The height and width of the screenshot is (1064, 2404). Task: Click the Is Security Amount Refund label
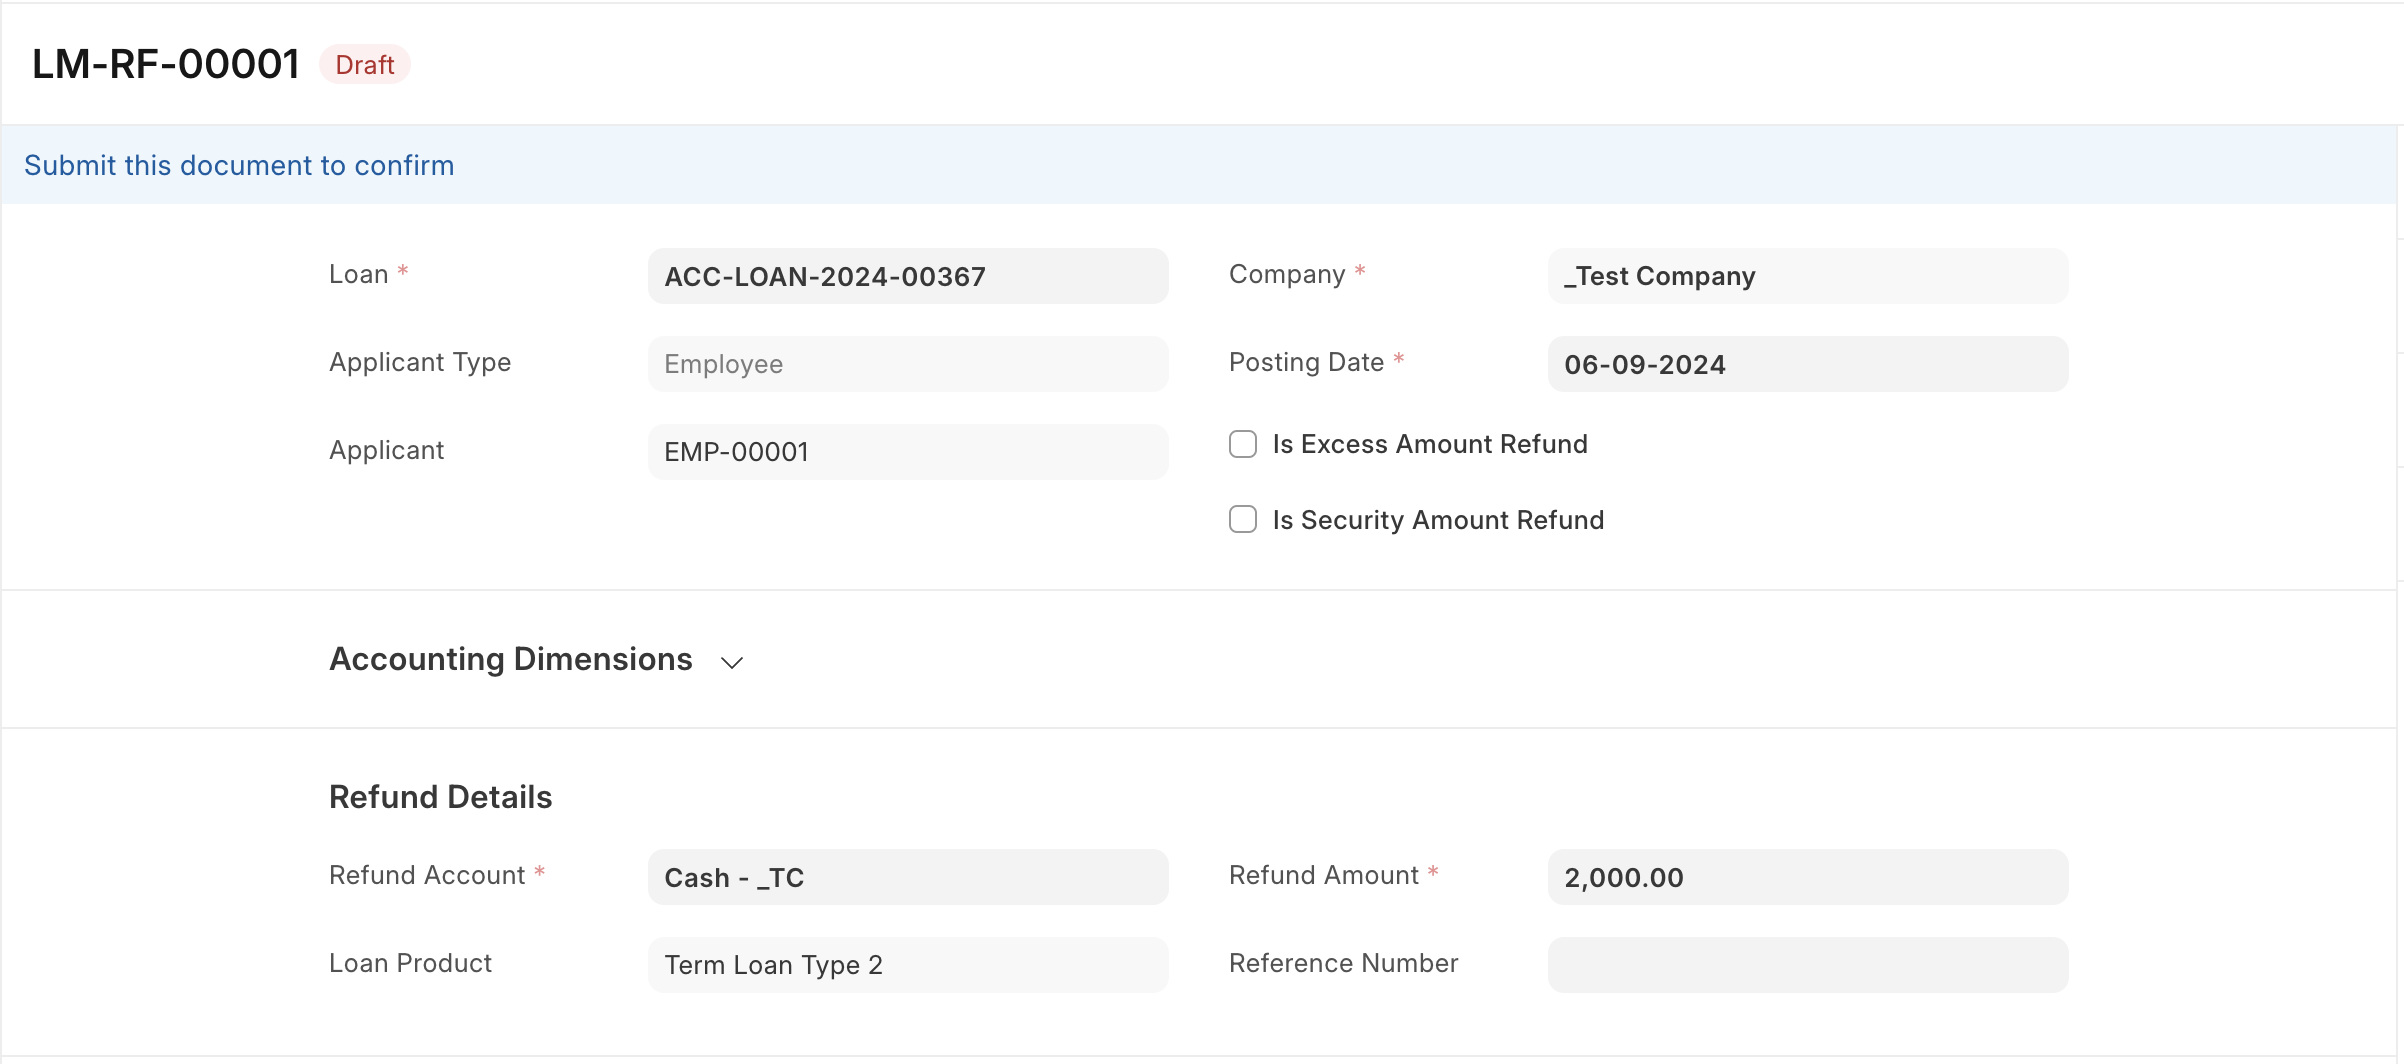1438,520
